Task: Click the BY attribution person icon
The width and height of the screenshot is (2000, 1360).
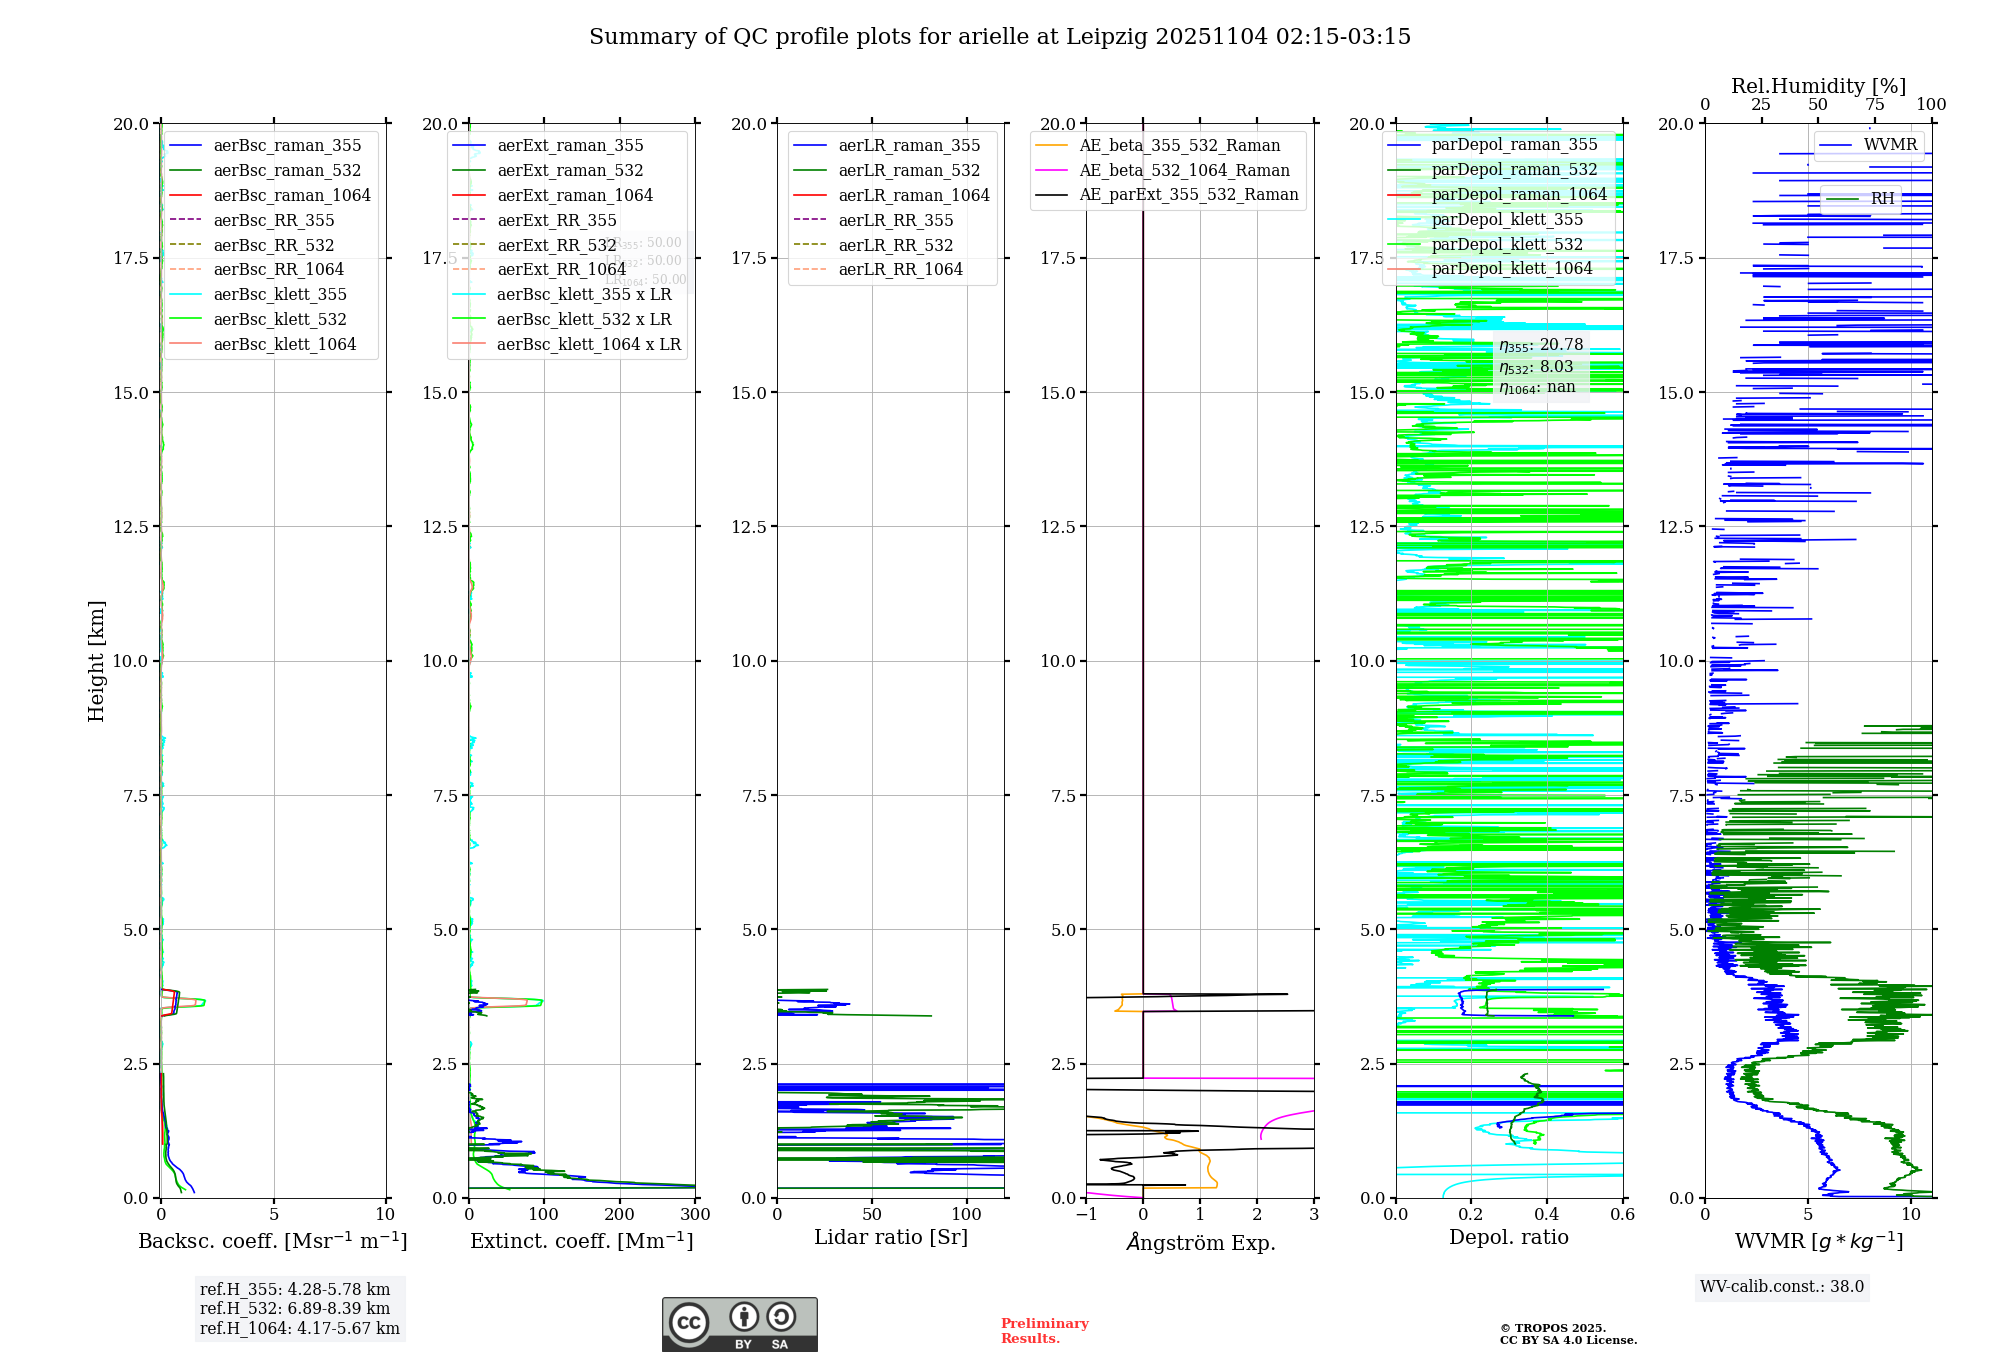Action: tap(743, 1316)
